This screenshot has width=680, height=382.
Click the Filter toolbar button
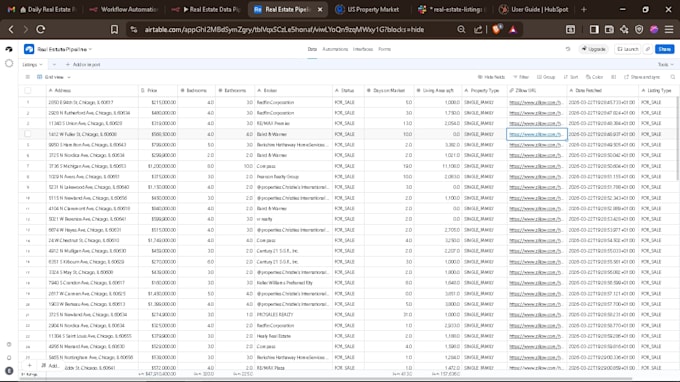pyautogui.click(x=521, y=77)
